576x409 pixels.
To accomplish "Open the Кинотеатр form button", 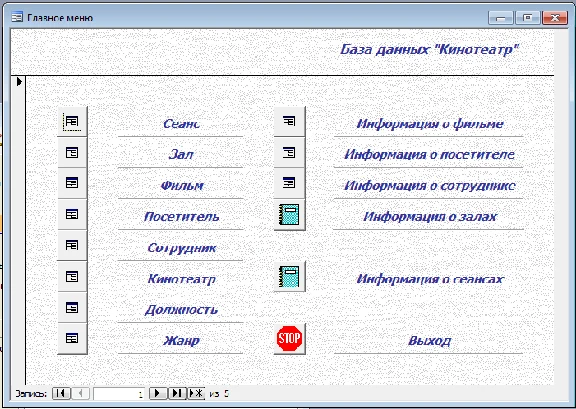I will [x=72, y=276].
